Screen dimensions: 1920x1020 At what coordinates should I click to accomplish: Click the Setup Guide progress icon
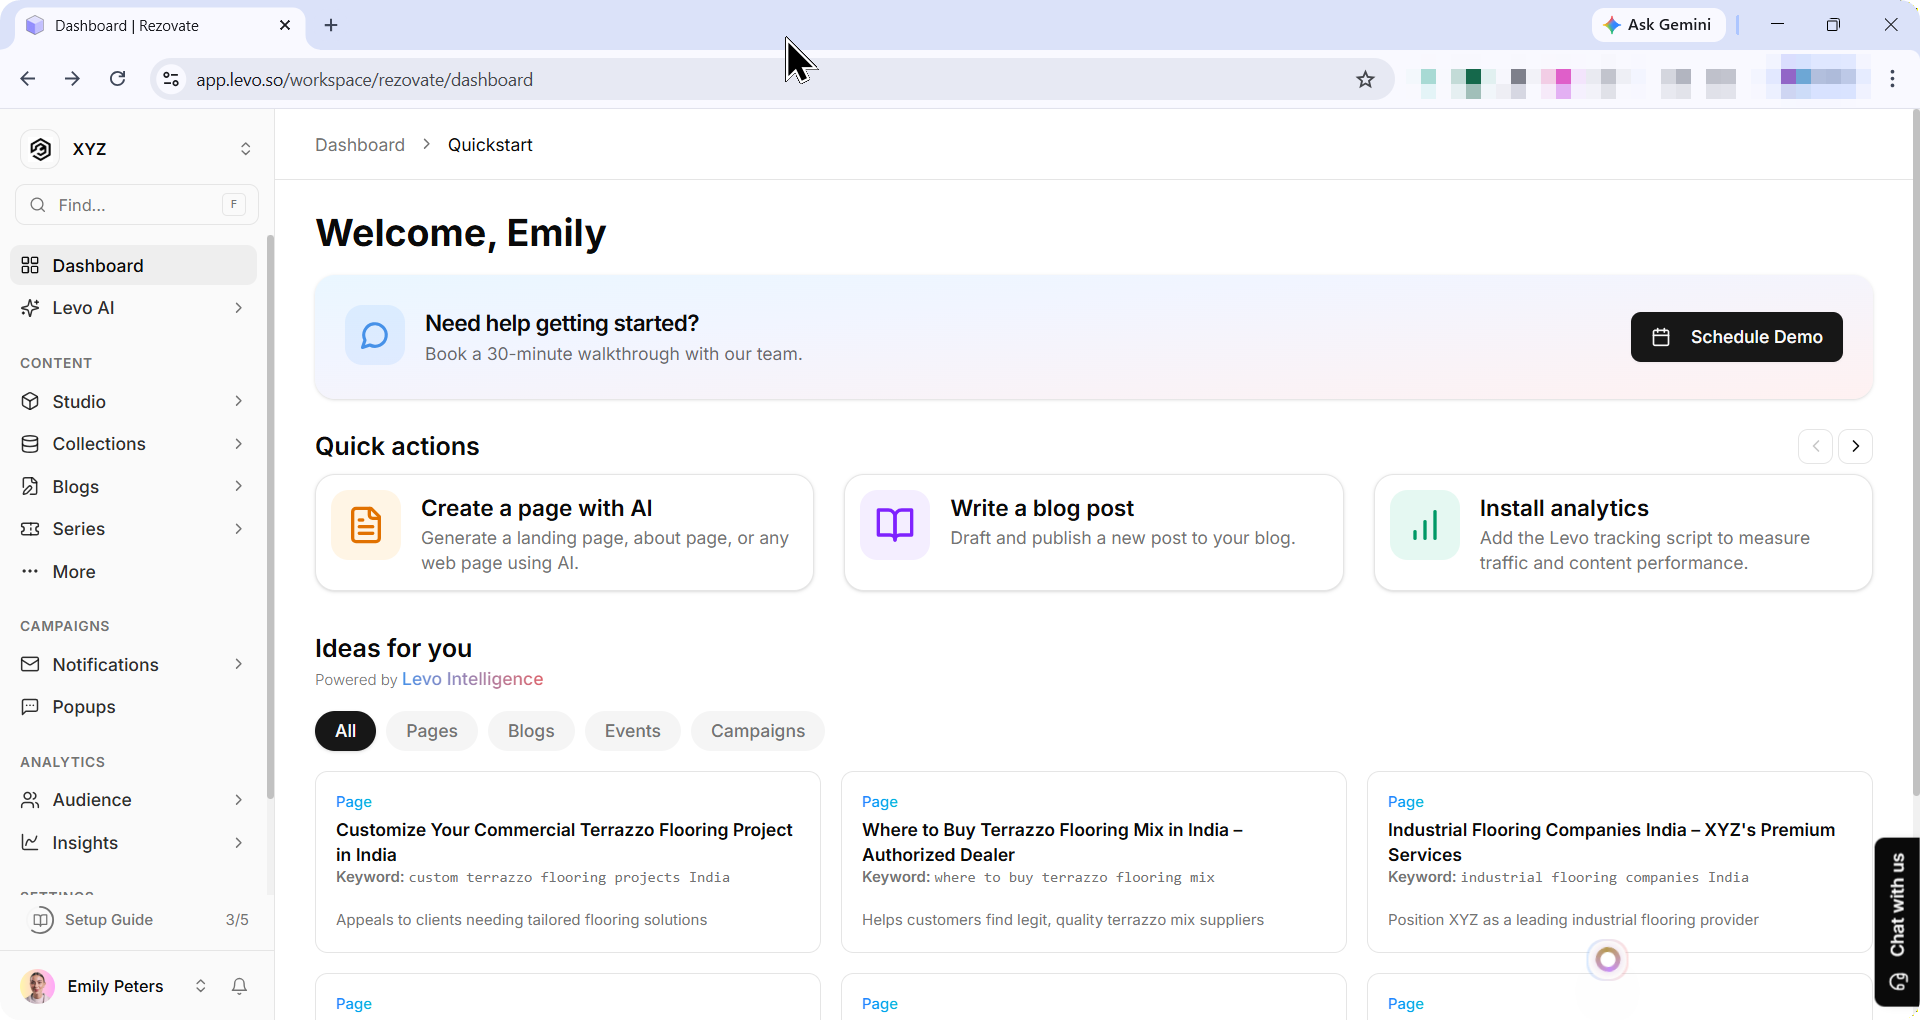(41, 920)
